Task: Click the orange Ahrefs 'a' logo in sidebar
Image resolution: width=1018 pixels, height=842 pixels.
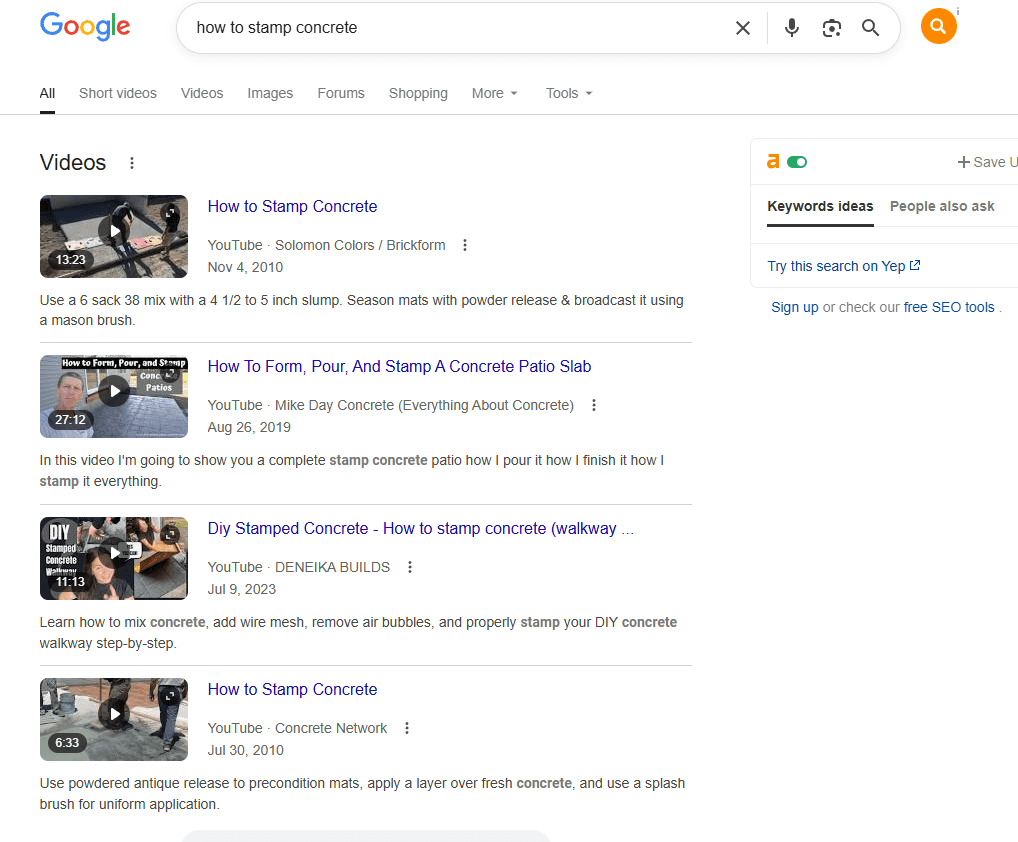Action: pos(773,162)
